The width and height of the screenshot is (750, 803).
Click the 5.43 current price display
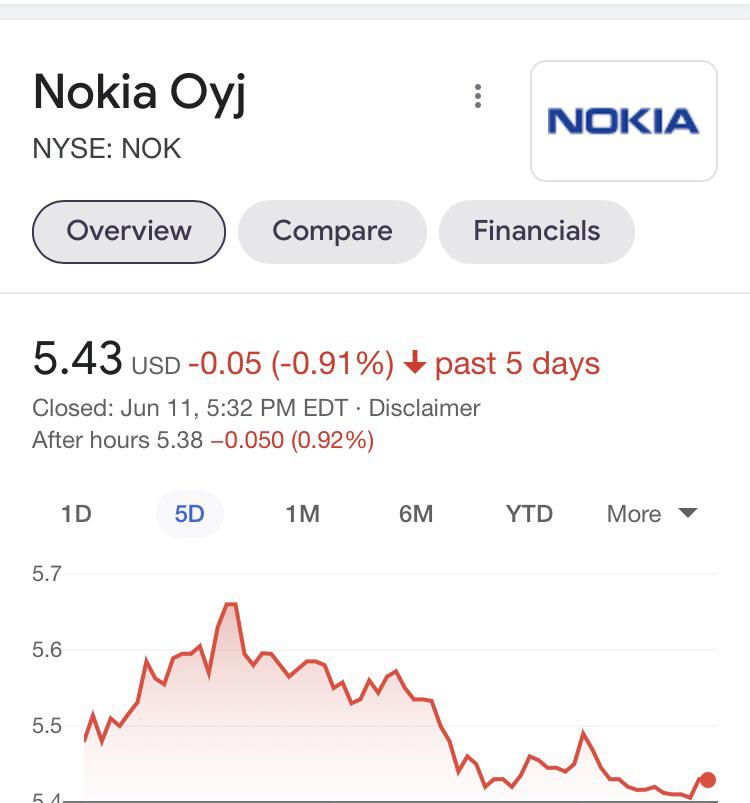[x=78, y=360]
